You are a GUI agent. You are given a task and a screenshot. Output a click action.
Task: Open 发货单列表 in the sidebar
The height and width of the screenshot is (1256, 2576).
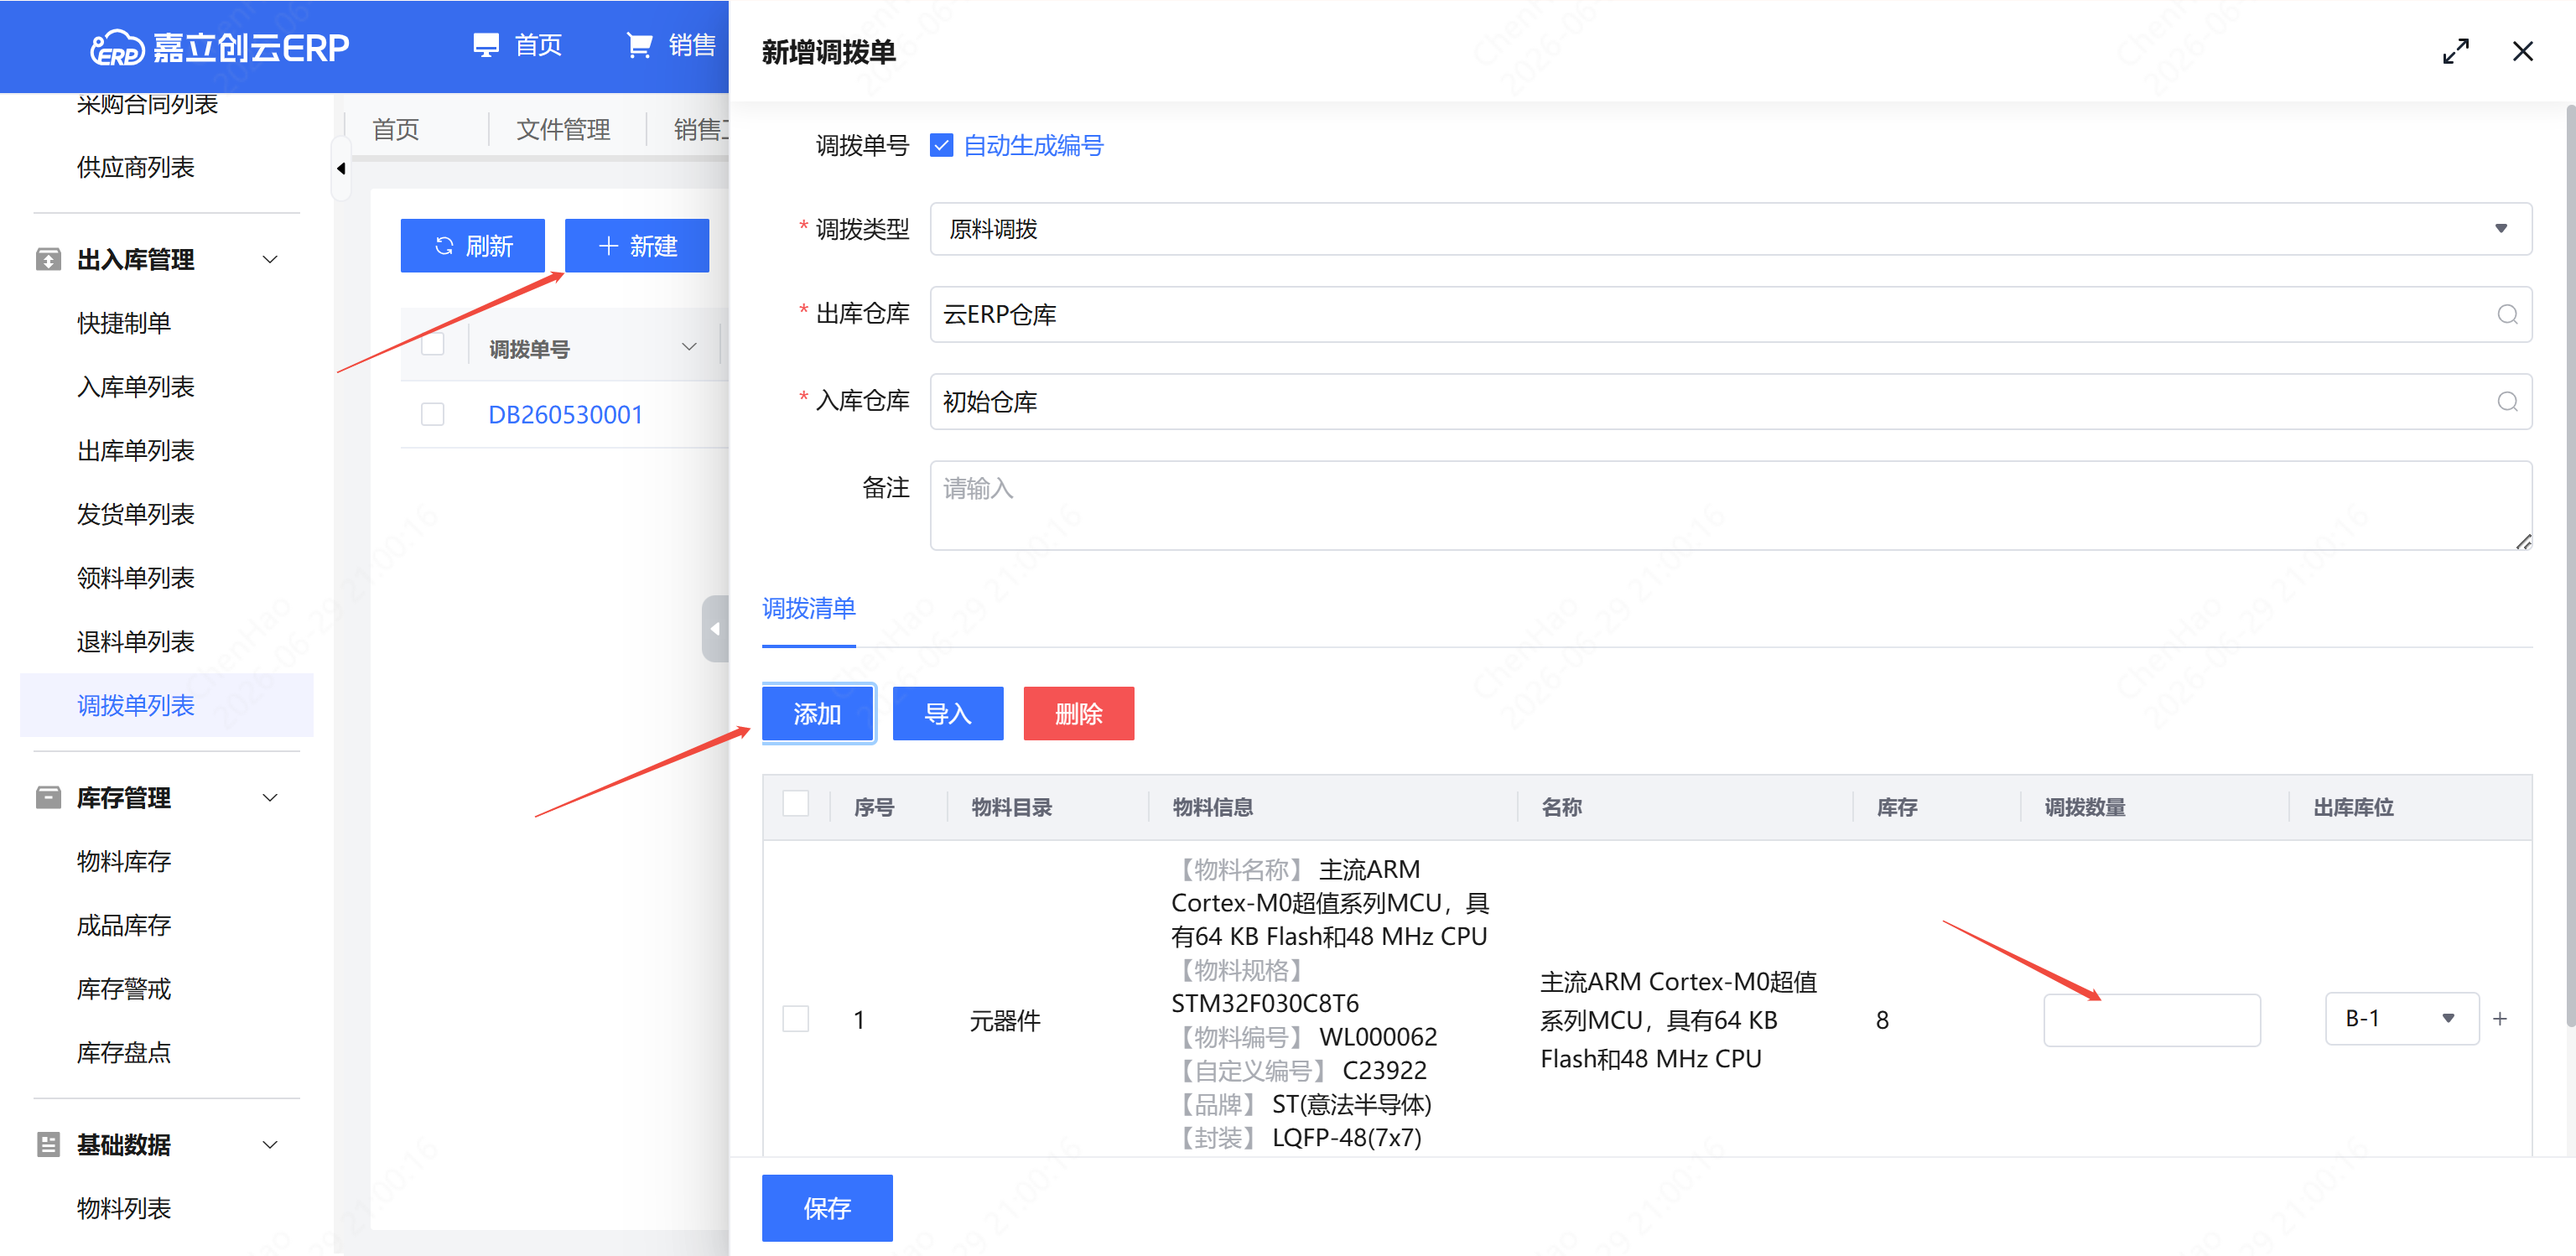tap(136, 515)
